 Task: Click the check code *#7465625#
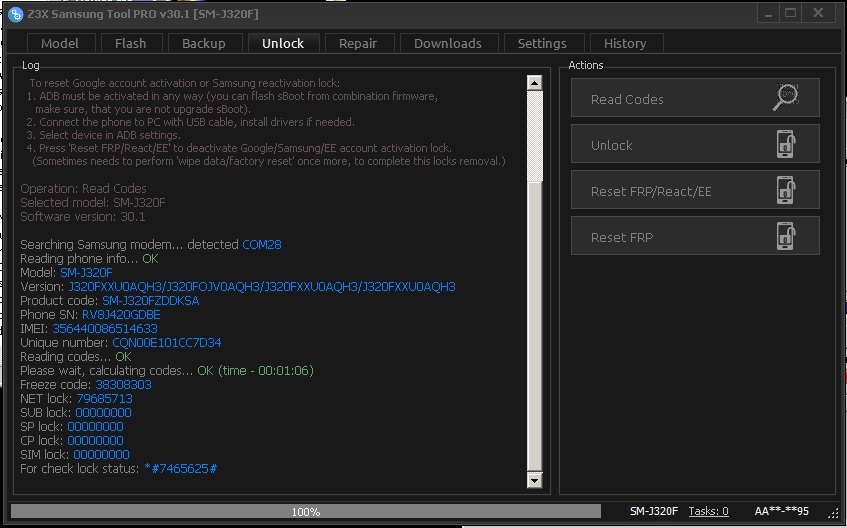180,469
